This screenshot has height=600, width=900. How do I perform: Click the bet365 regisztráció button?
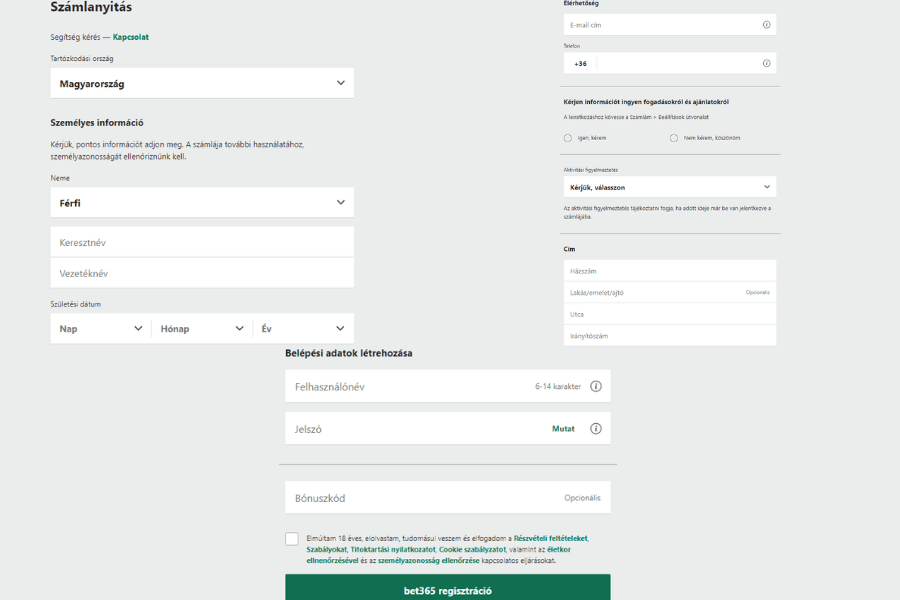tap(448, 587)
